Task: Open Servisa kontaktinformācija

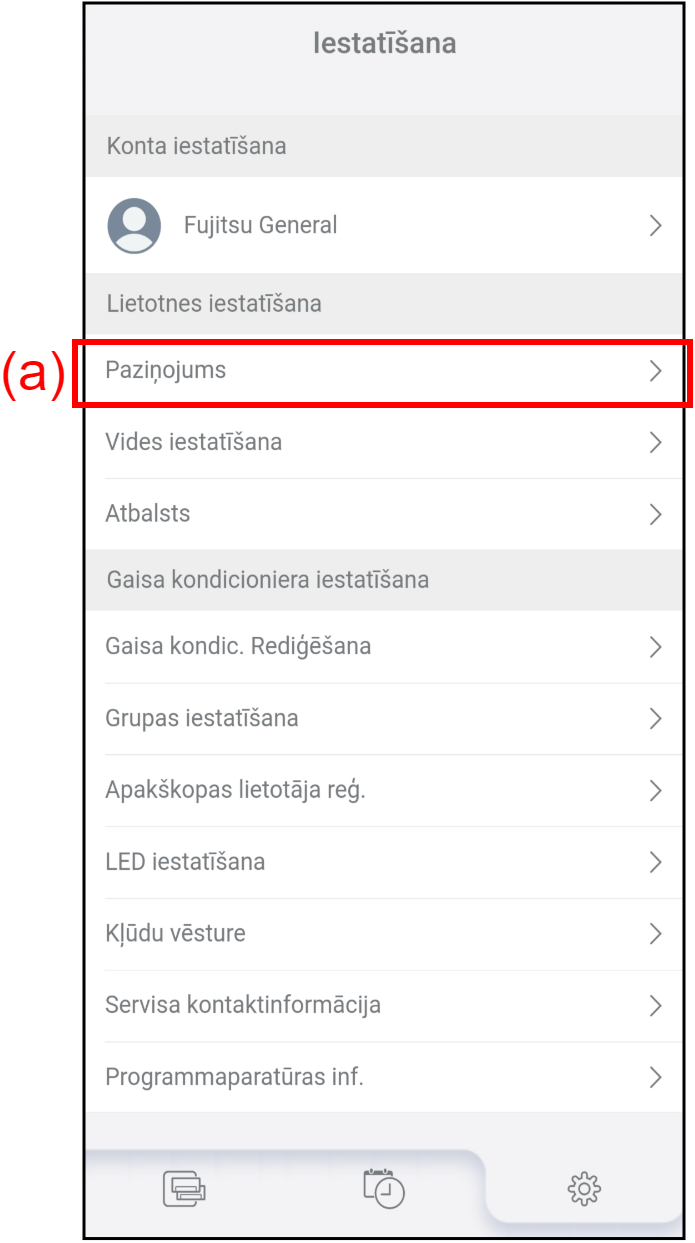Action: (384, 1006)
